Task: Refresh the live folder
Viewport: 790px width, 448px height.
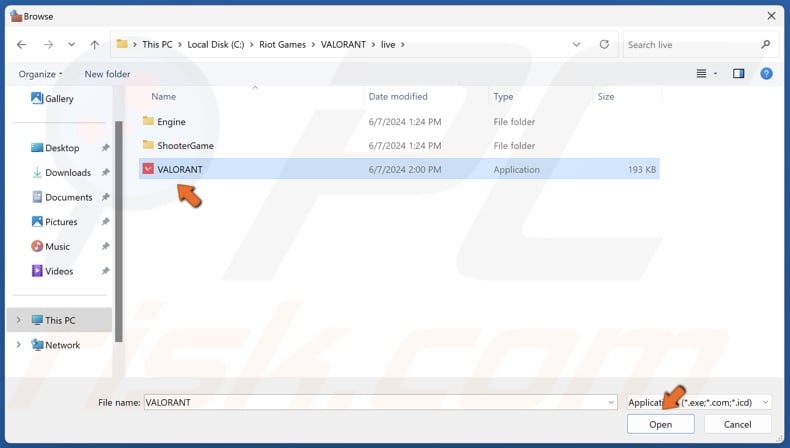Action: (604, 44)
